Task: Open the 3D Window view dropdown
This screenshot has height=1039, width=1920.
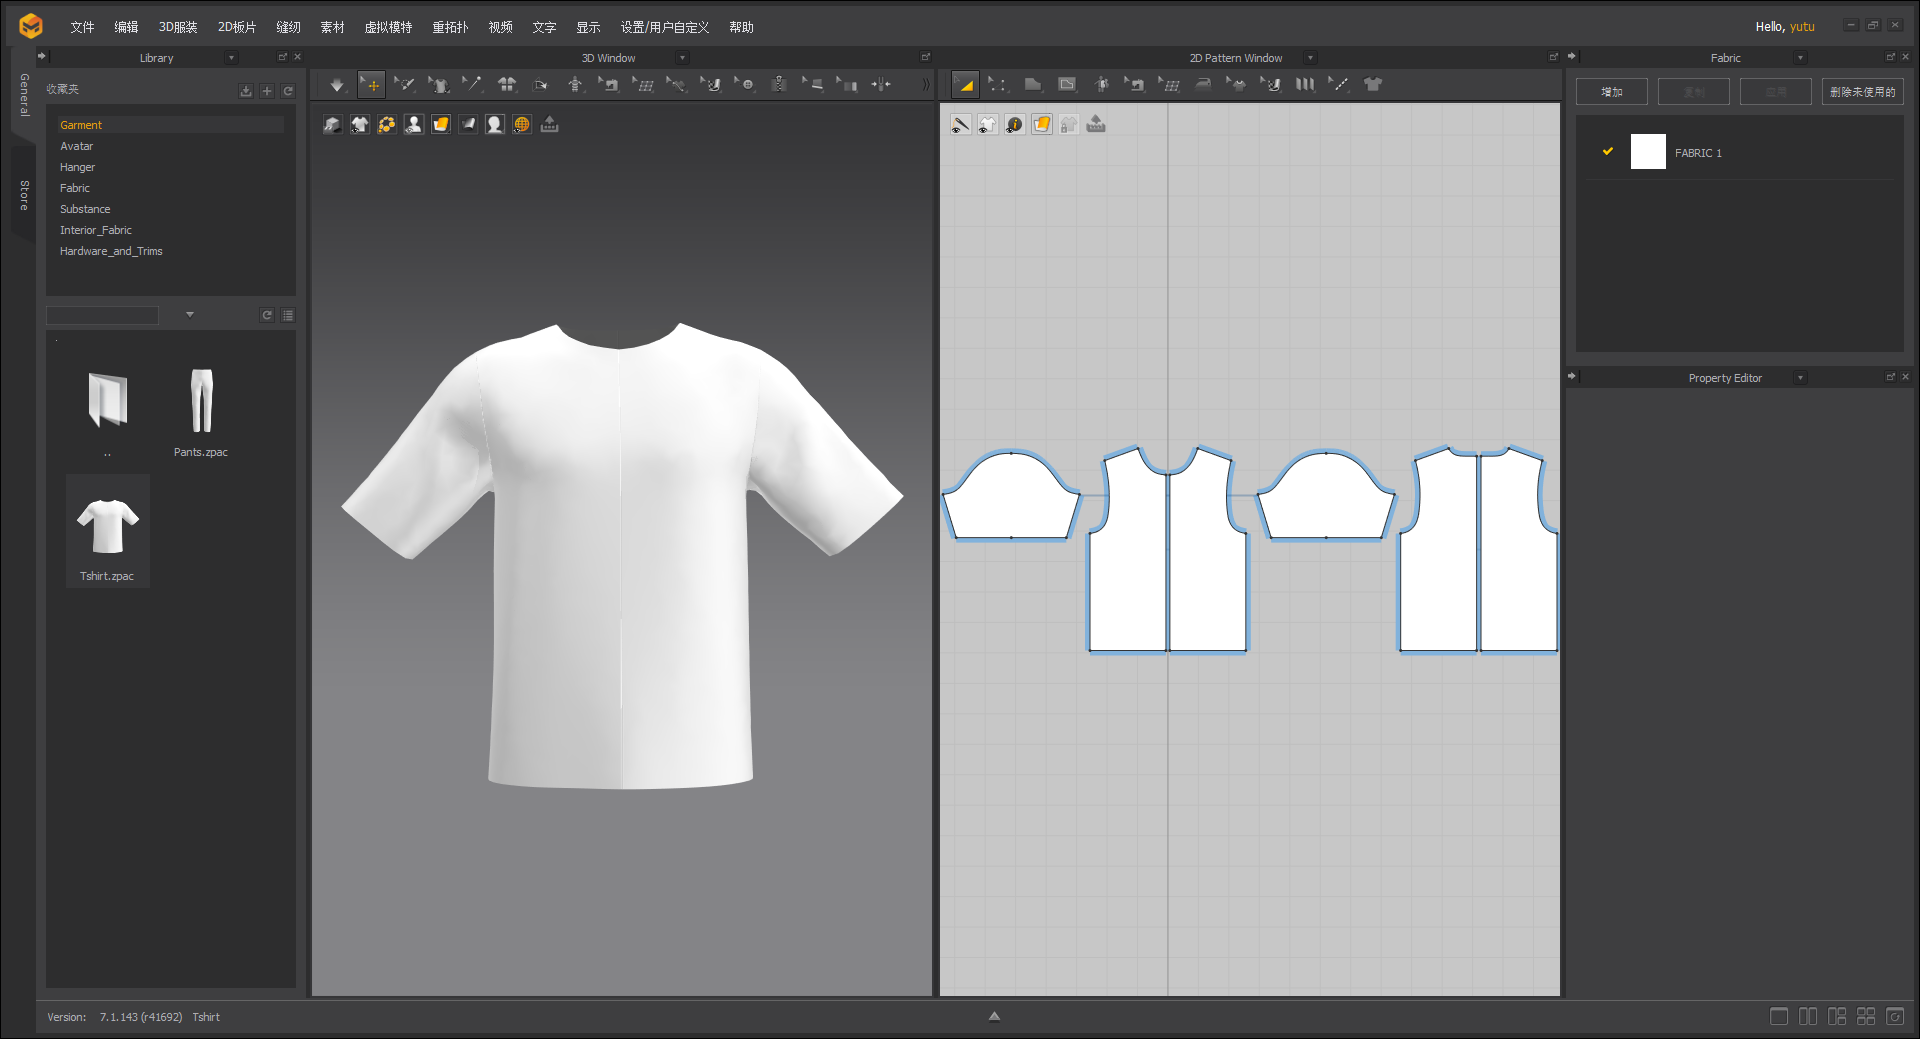Action: point(682,57)
